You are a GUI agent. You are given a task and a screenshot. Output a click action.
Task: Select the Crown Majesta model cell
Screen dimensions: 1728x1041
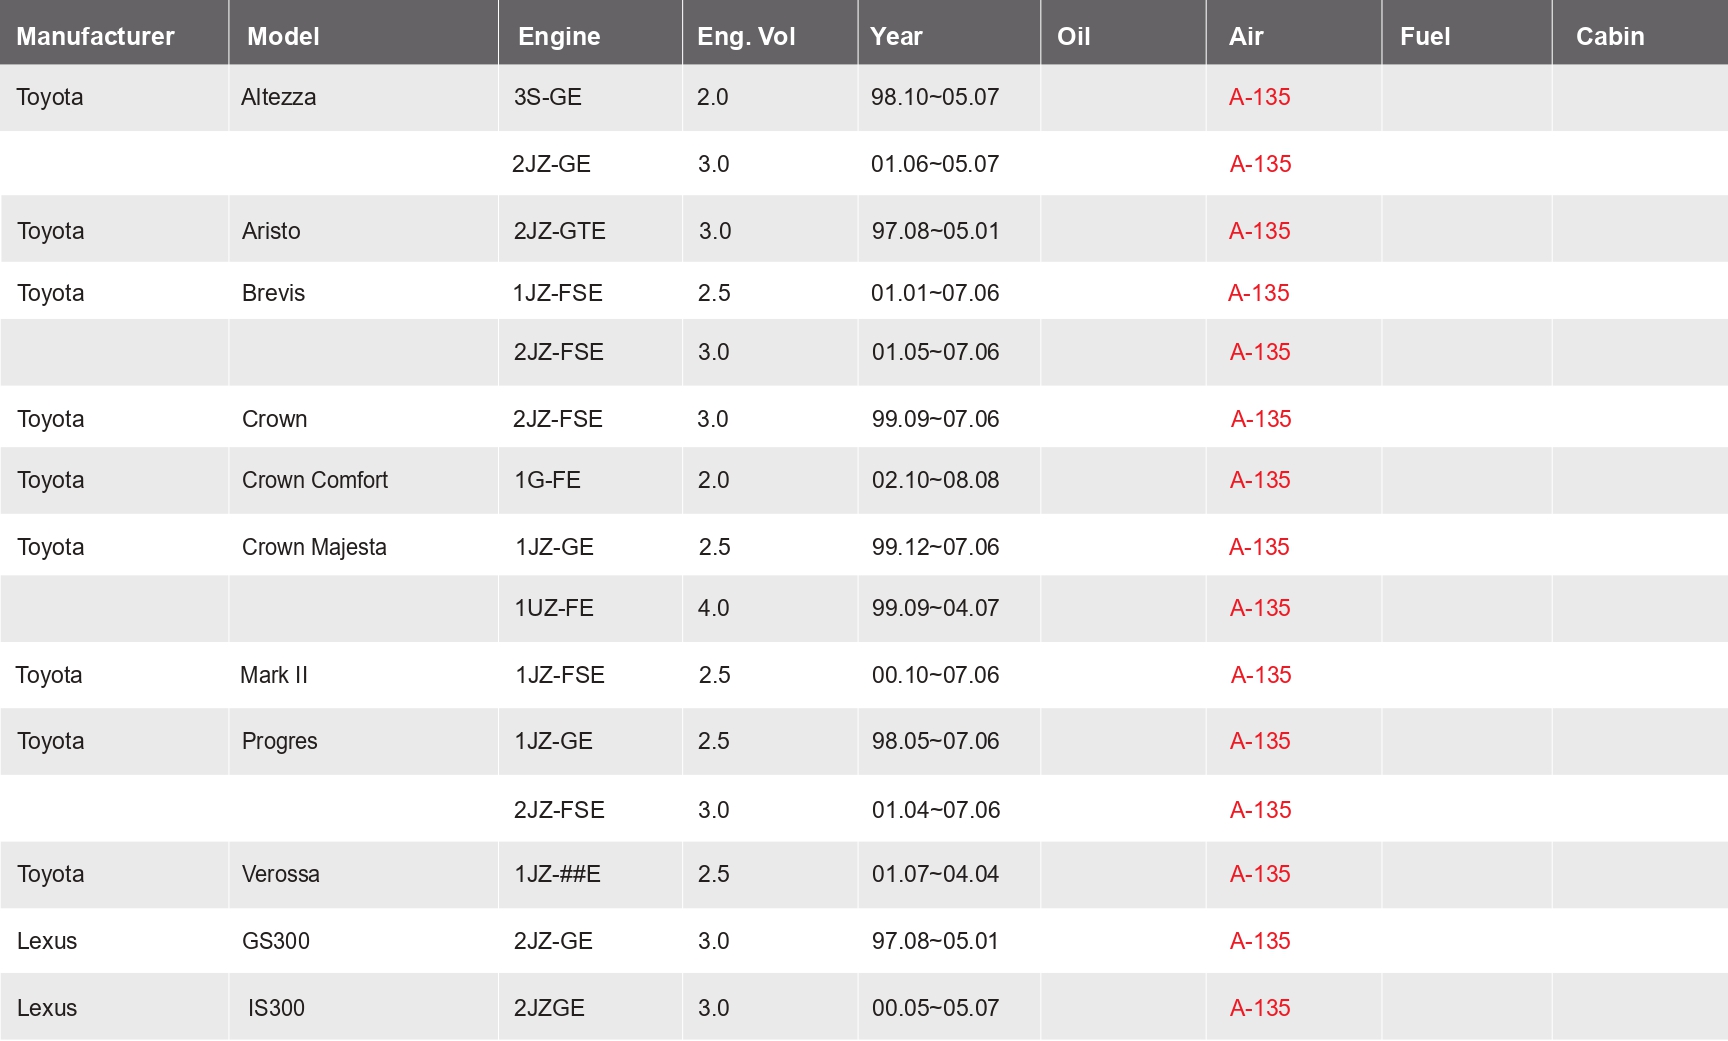[x=314, y=547]
